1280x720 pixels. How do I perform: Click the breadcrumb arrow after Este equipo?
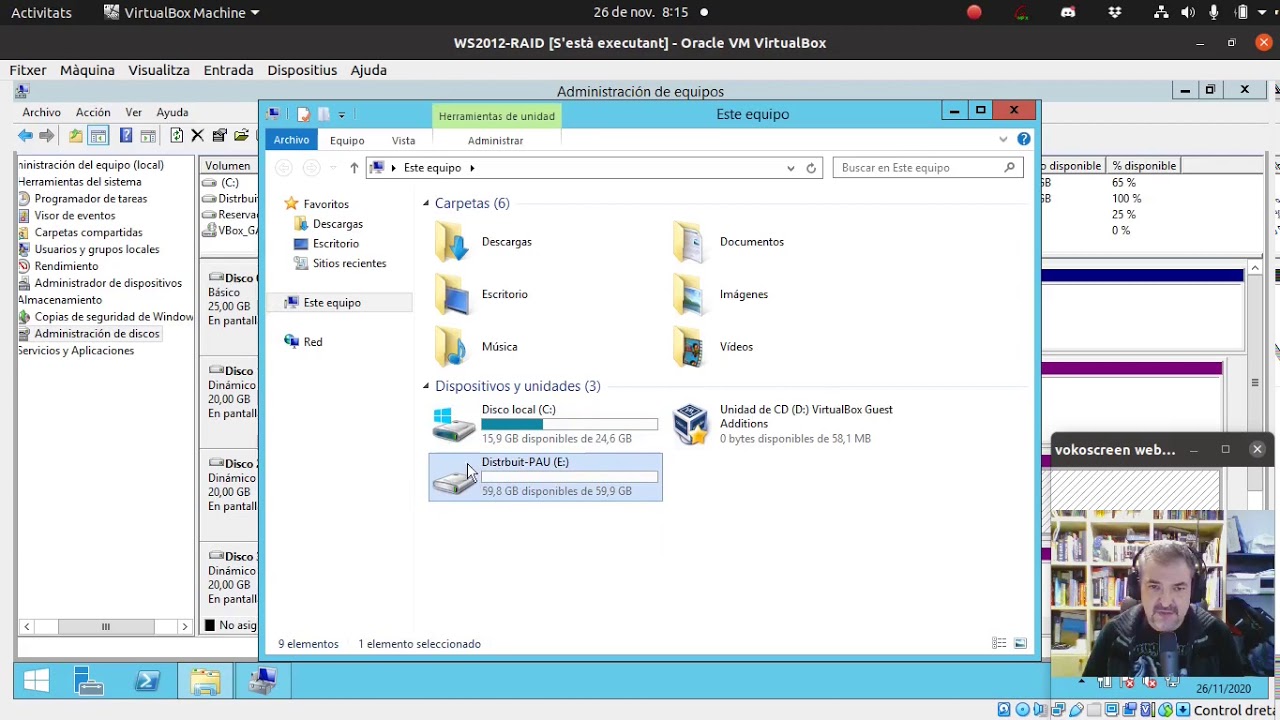pyautogui.click(x=472, y=168)
